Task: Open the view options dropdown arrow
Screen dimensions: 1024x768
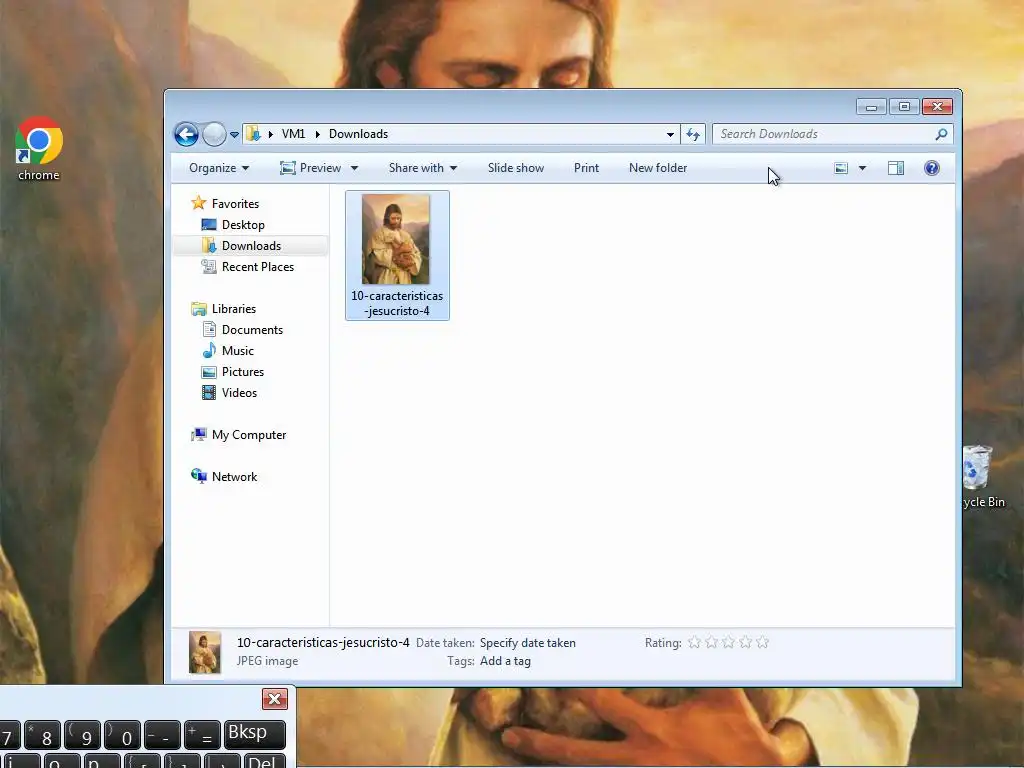Action: (x=862, y=168)
